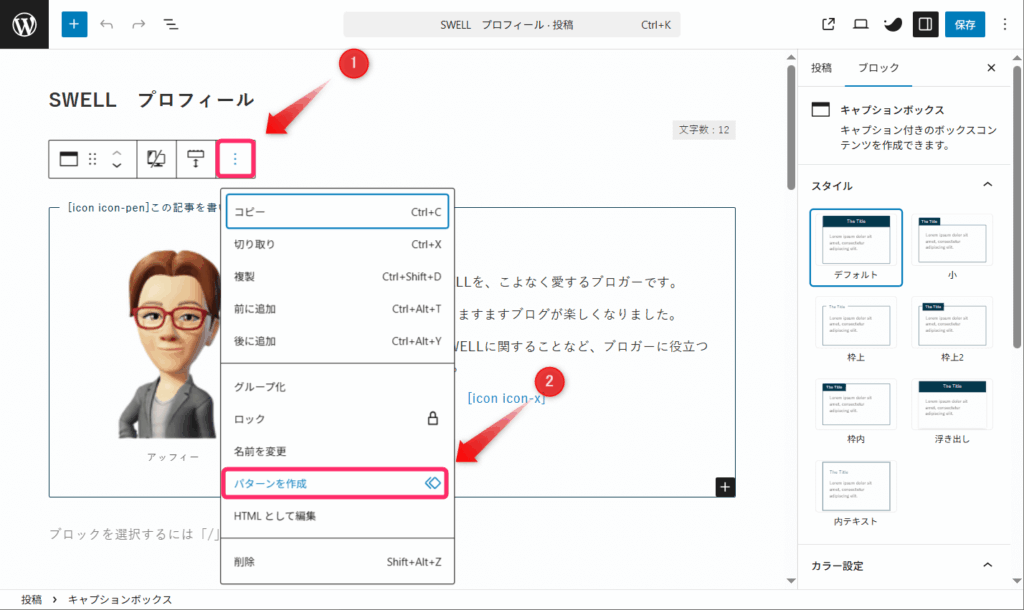Close the settings sidebar
Image resolution: width=1024 pixels, height=610 pixels.
click(x=991, y=68)
